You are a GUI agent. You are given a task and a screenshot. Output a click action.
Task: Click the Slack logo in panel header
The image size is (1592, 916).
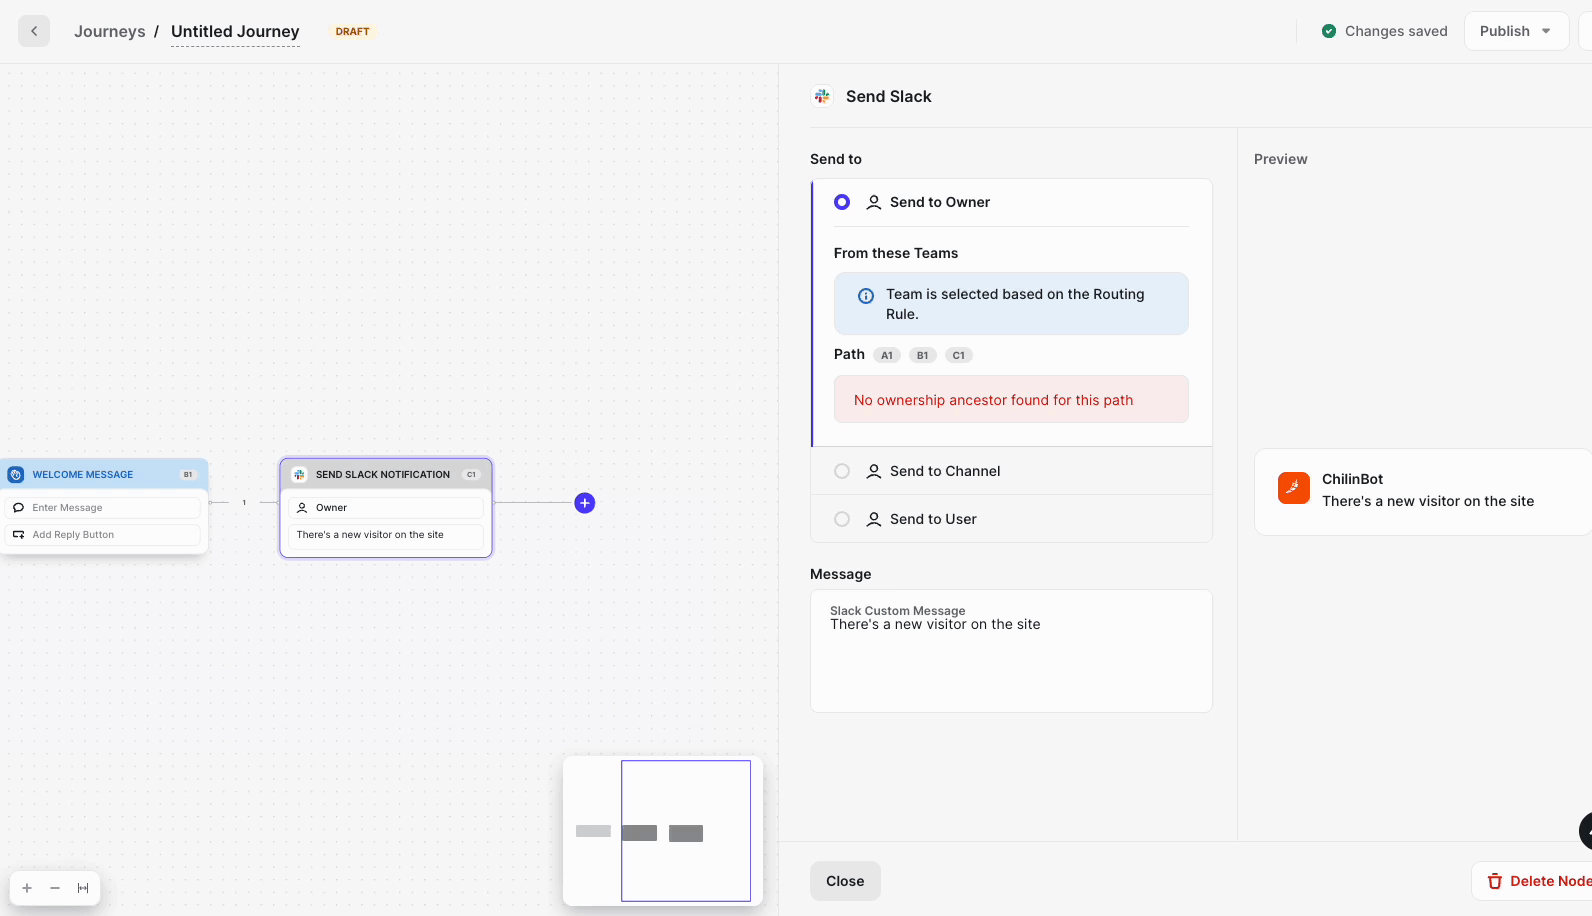[x=822, y=96]
